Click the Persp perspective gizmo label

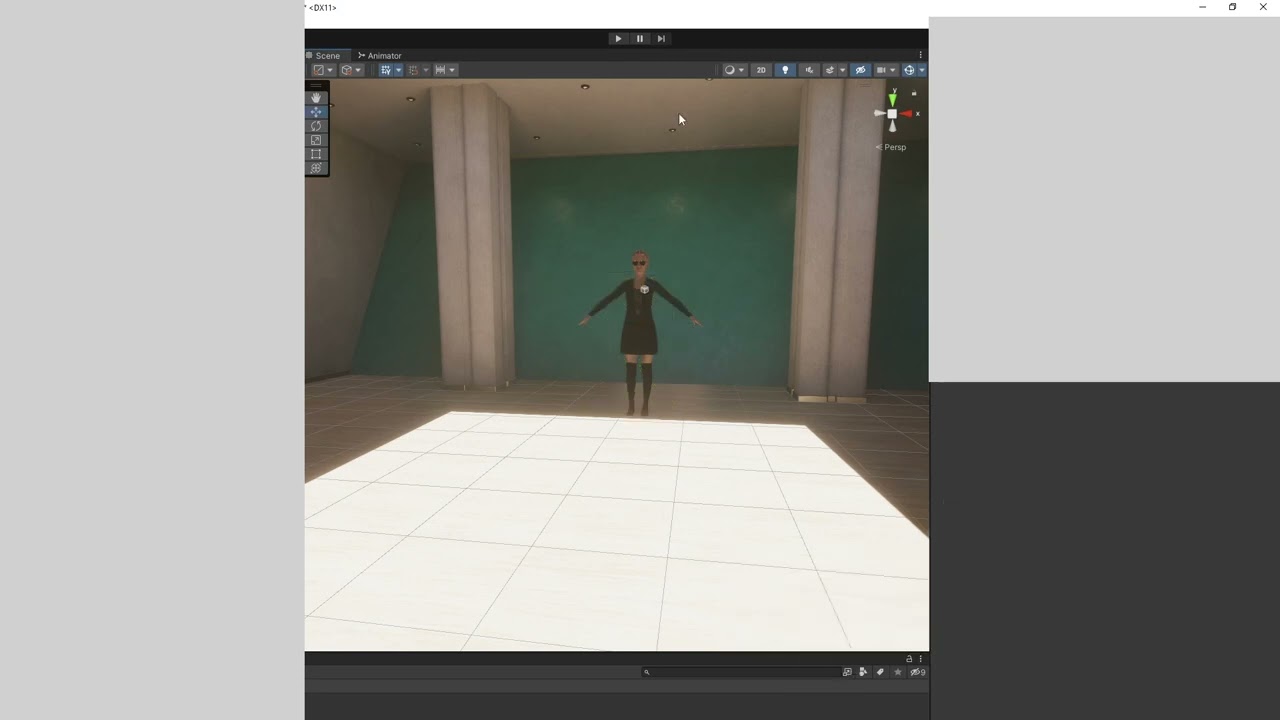click(893, 147)
